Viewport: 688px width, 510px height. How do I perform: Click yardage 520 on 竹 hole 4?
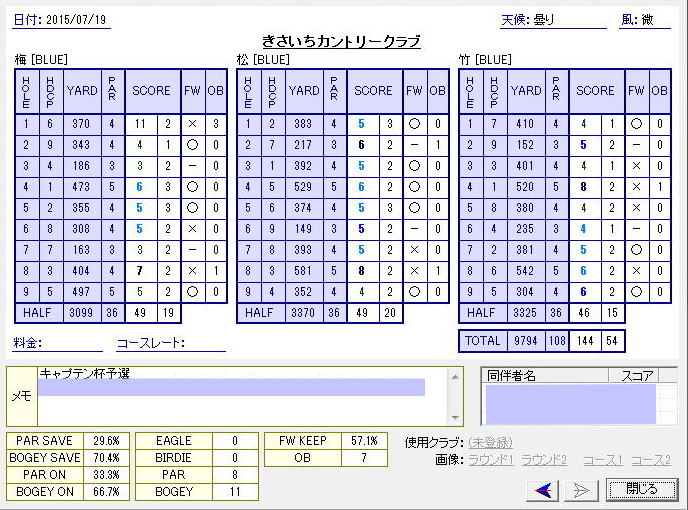coord(525,187)
